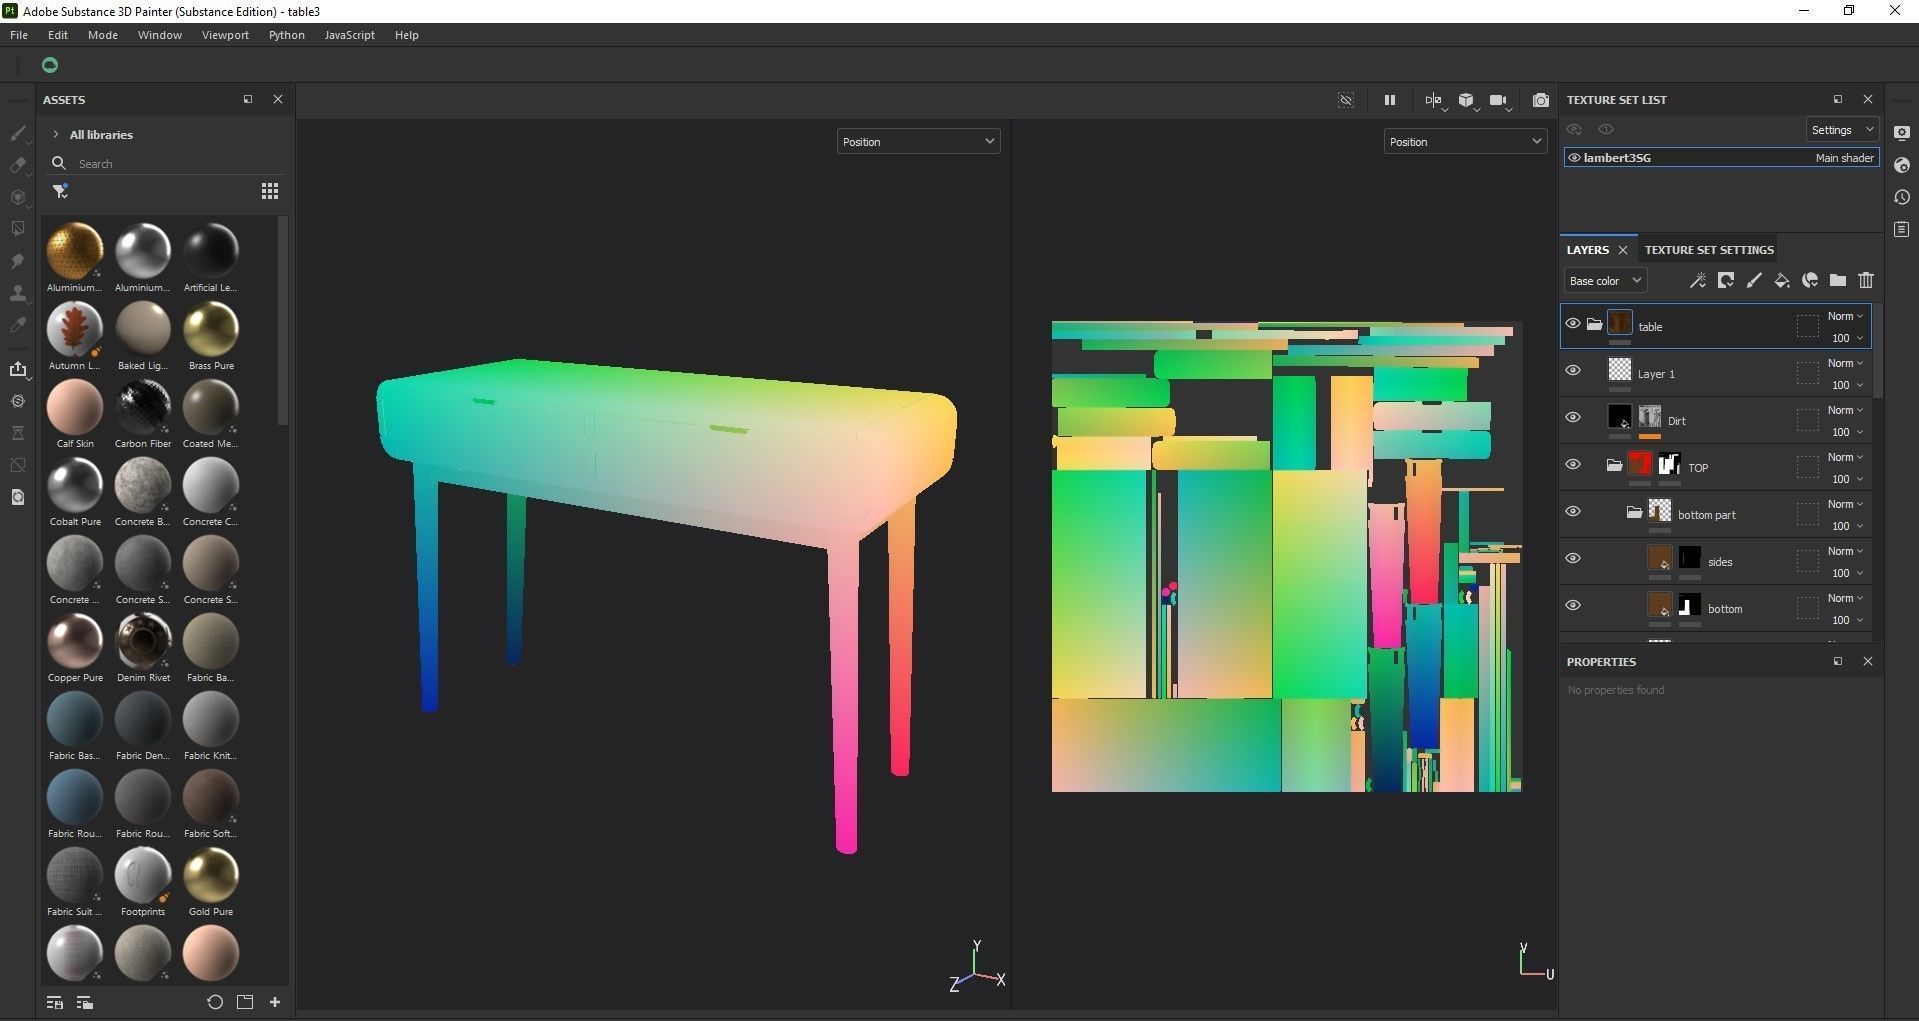Hide the bottom layer
Image resolution: width=1919 pixels, height=1021 pixels.
click(x=1573, y=606)
